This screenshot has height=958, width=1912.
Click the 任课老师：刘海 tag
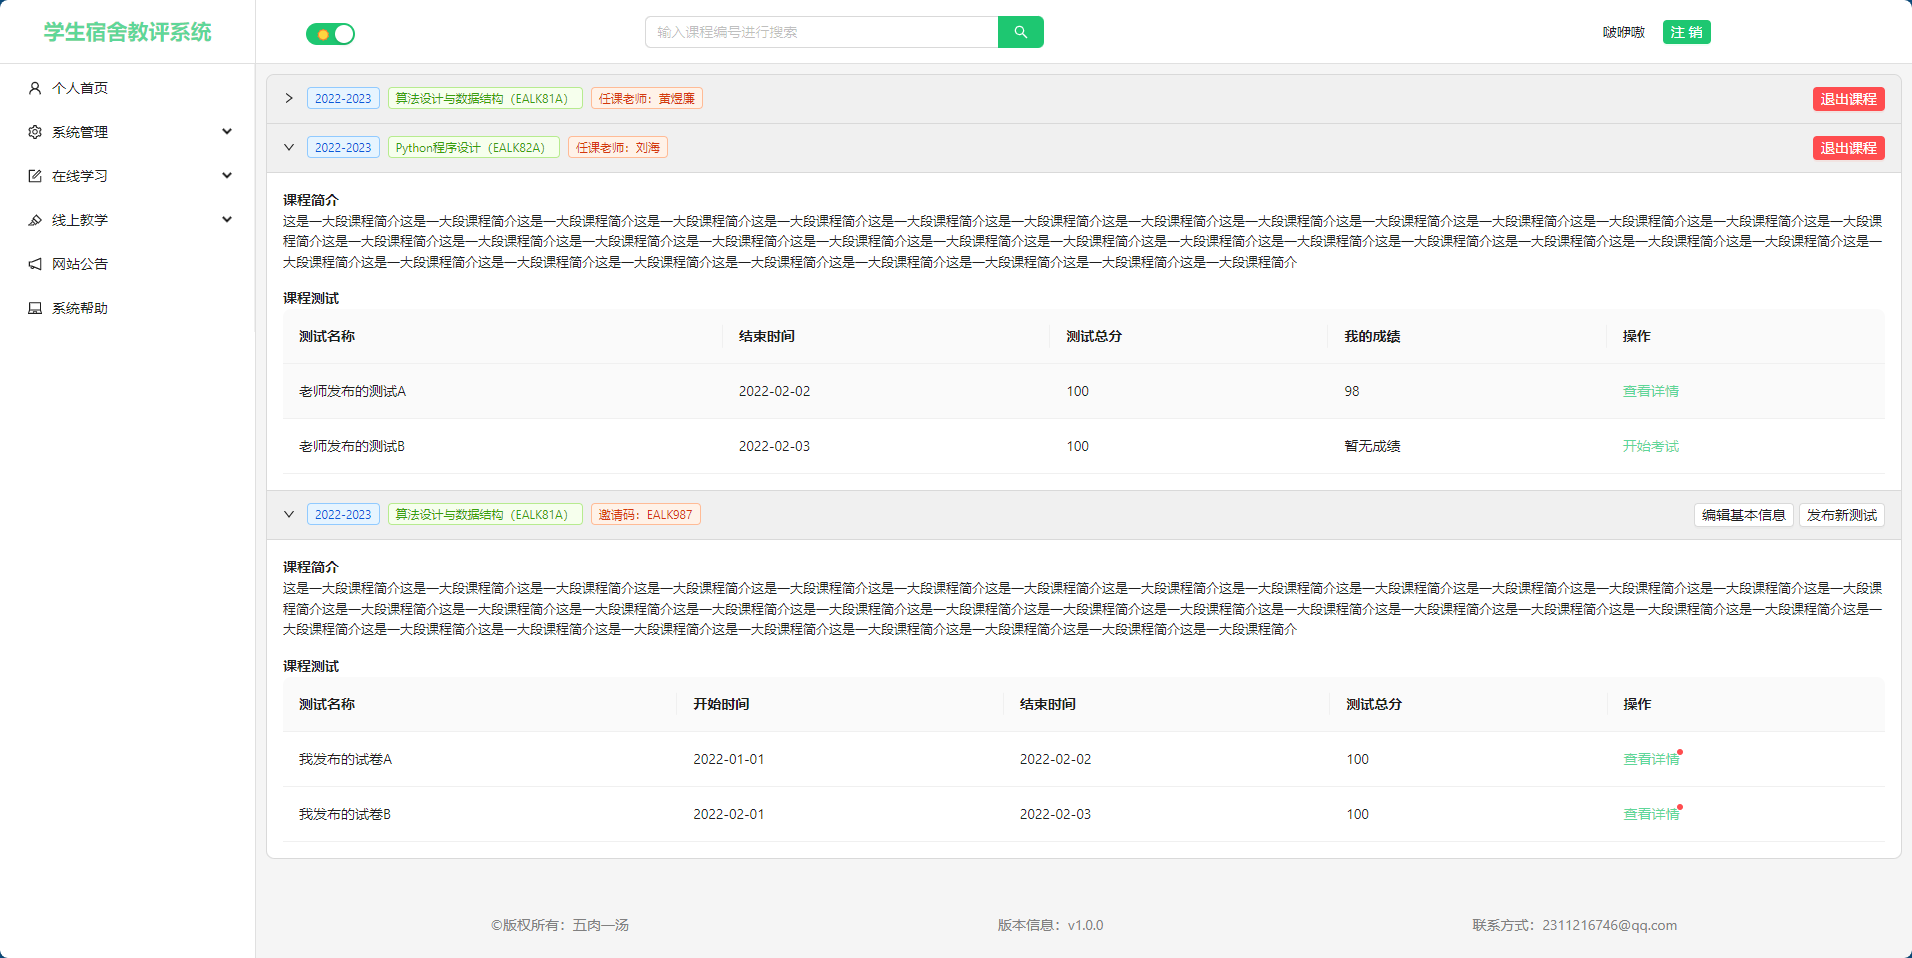[x=618, y=147]
